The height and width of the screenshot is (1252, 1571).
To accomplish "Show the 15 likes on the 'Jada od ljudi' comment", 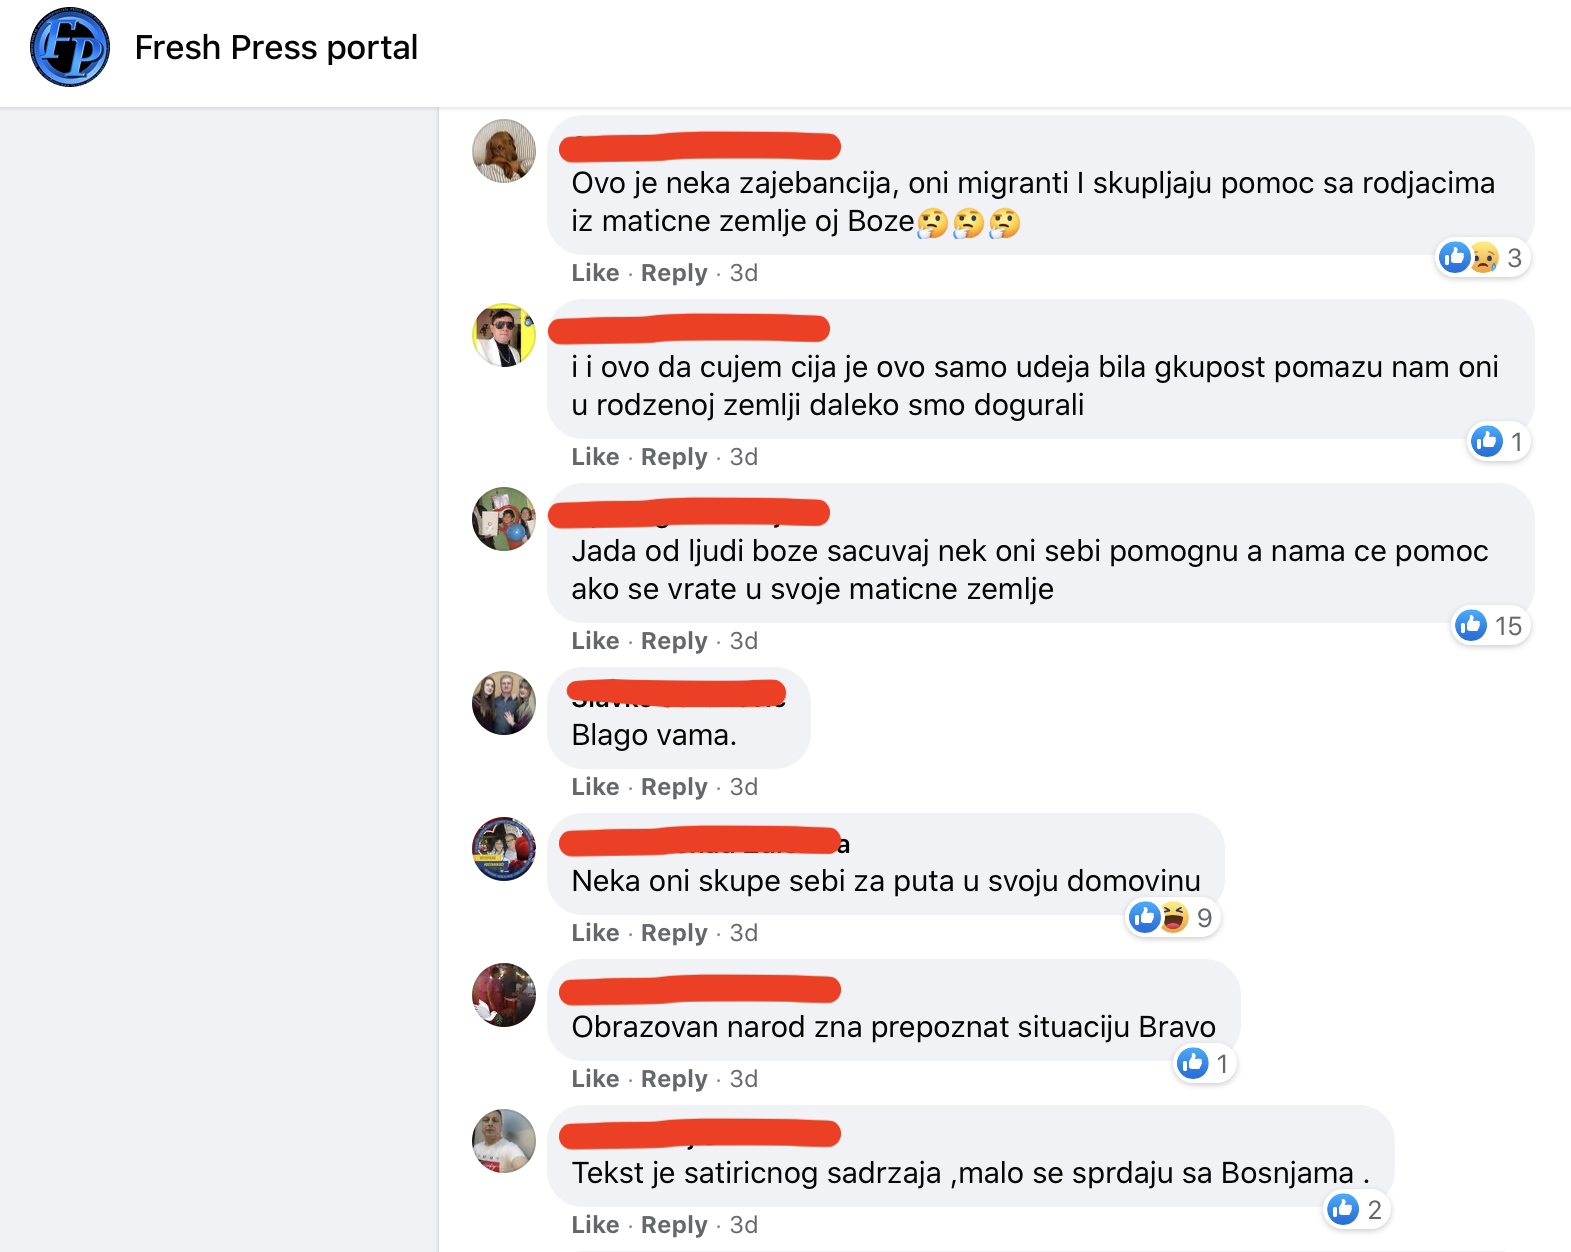I will [x=1490, y=626].
